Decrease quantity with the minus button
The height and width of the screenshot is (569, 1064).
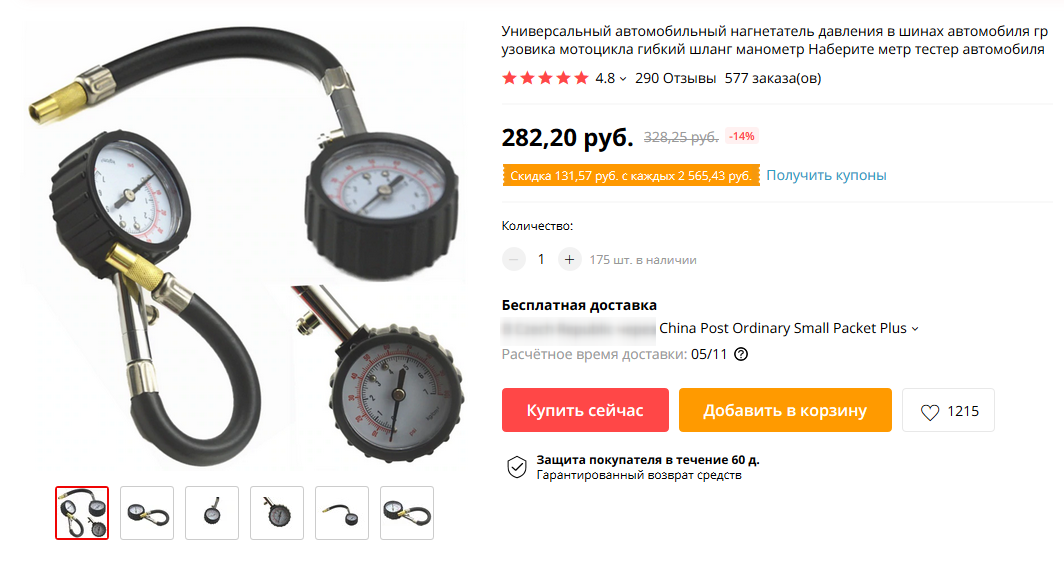tap(514, 259)
